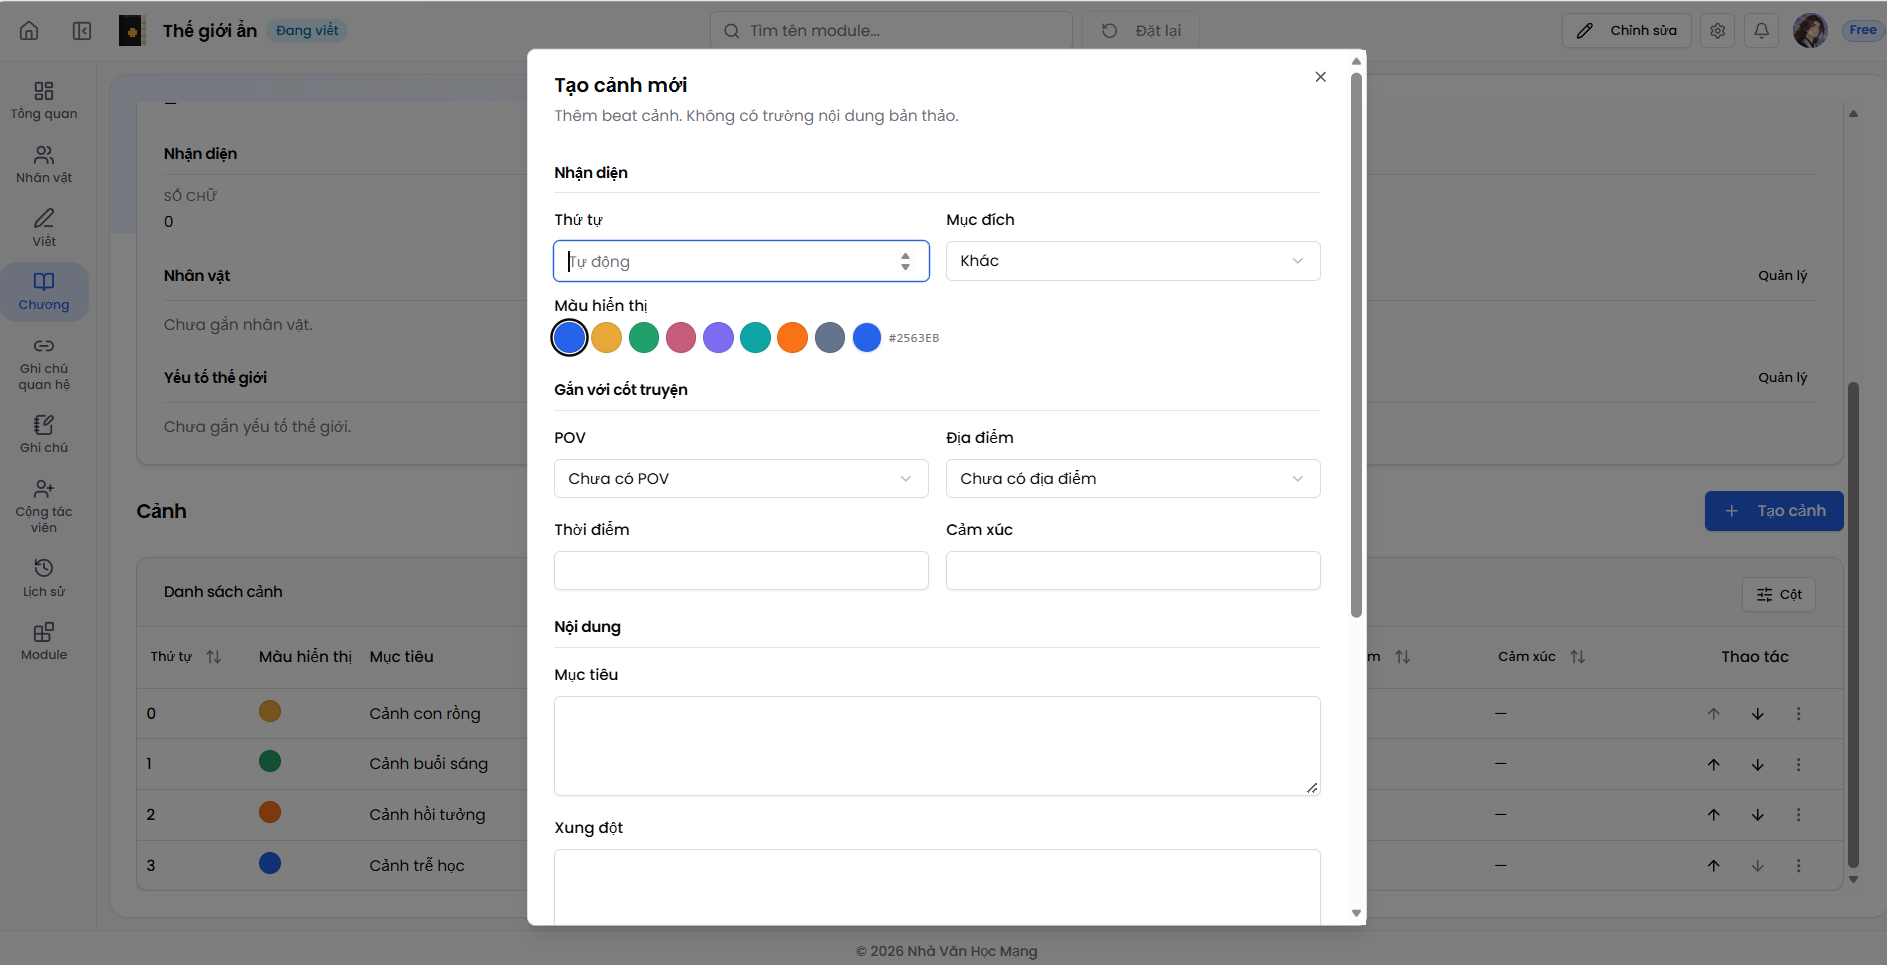
Task: Collapse the sidebar panel icon
Action: [82, 31]
